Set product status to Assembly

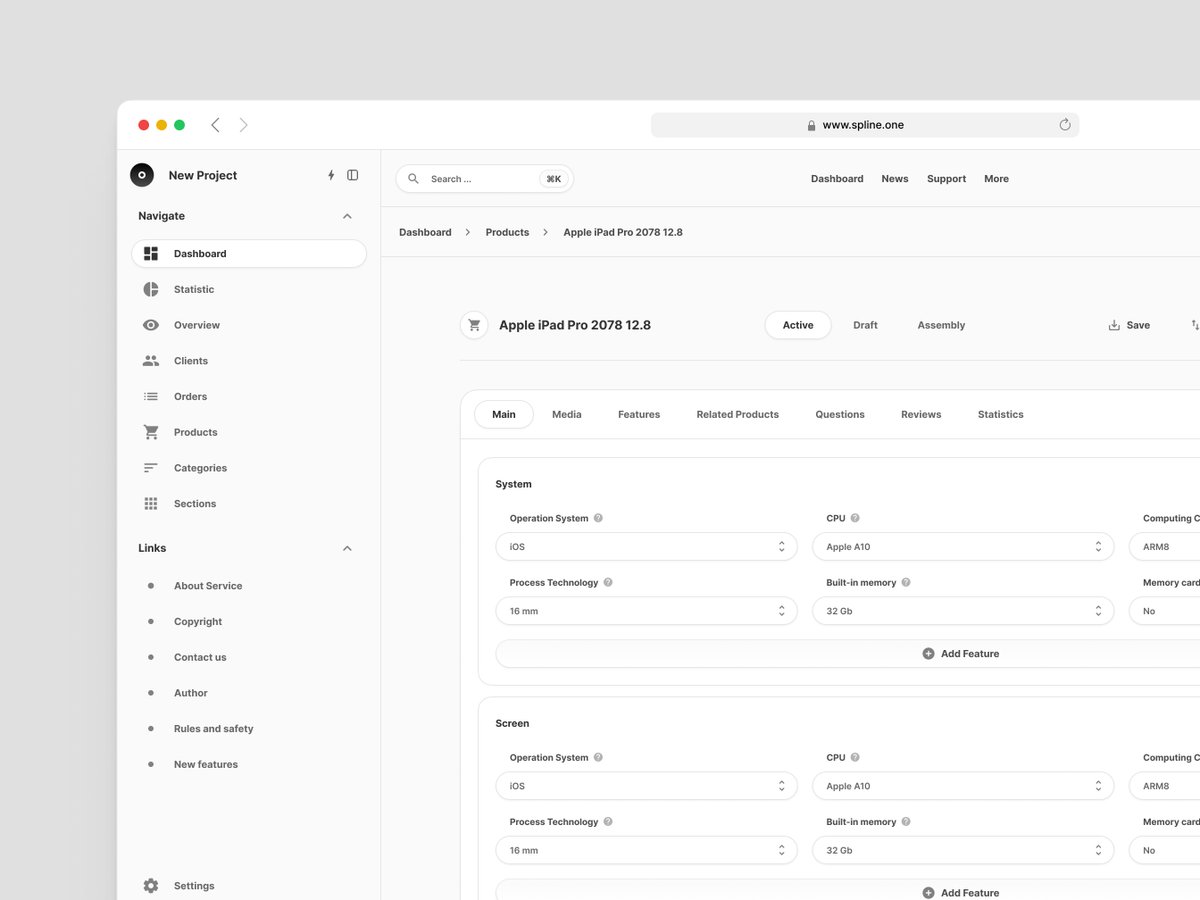tap(941, 325)
